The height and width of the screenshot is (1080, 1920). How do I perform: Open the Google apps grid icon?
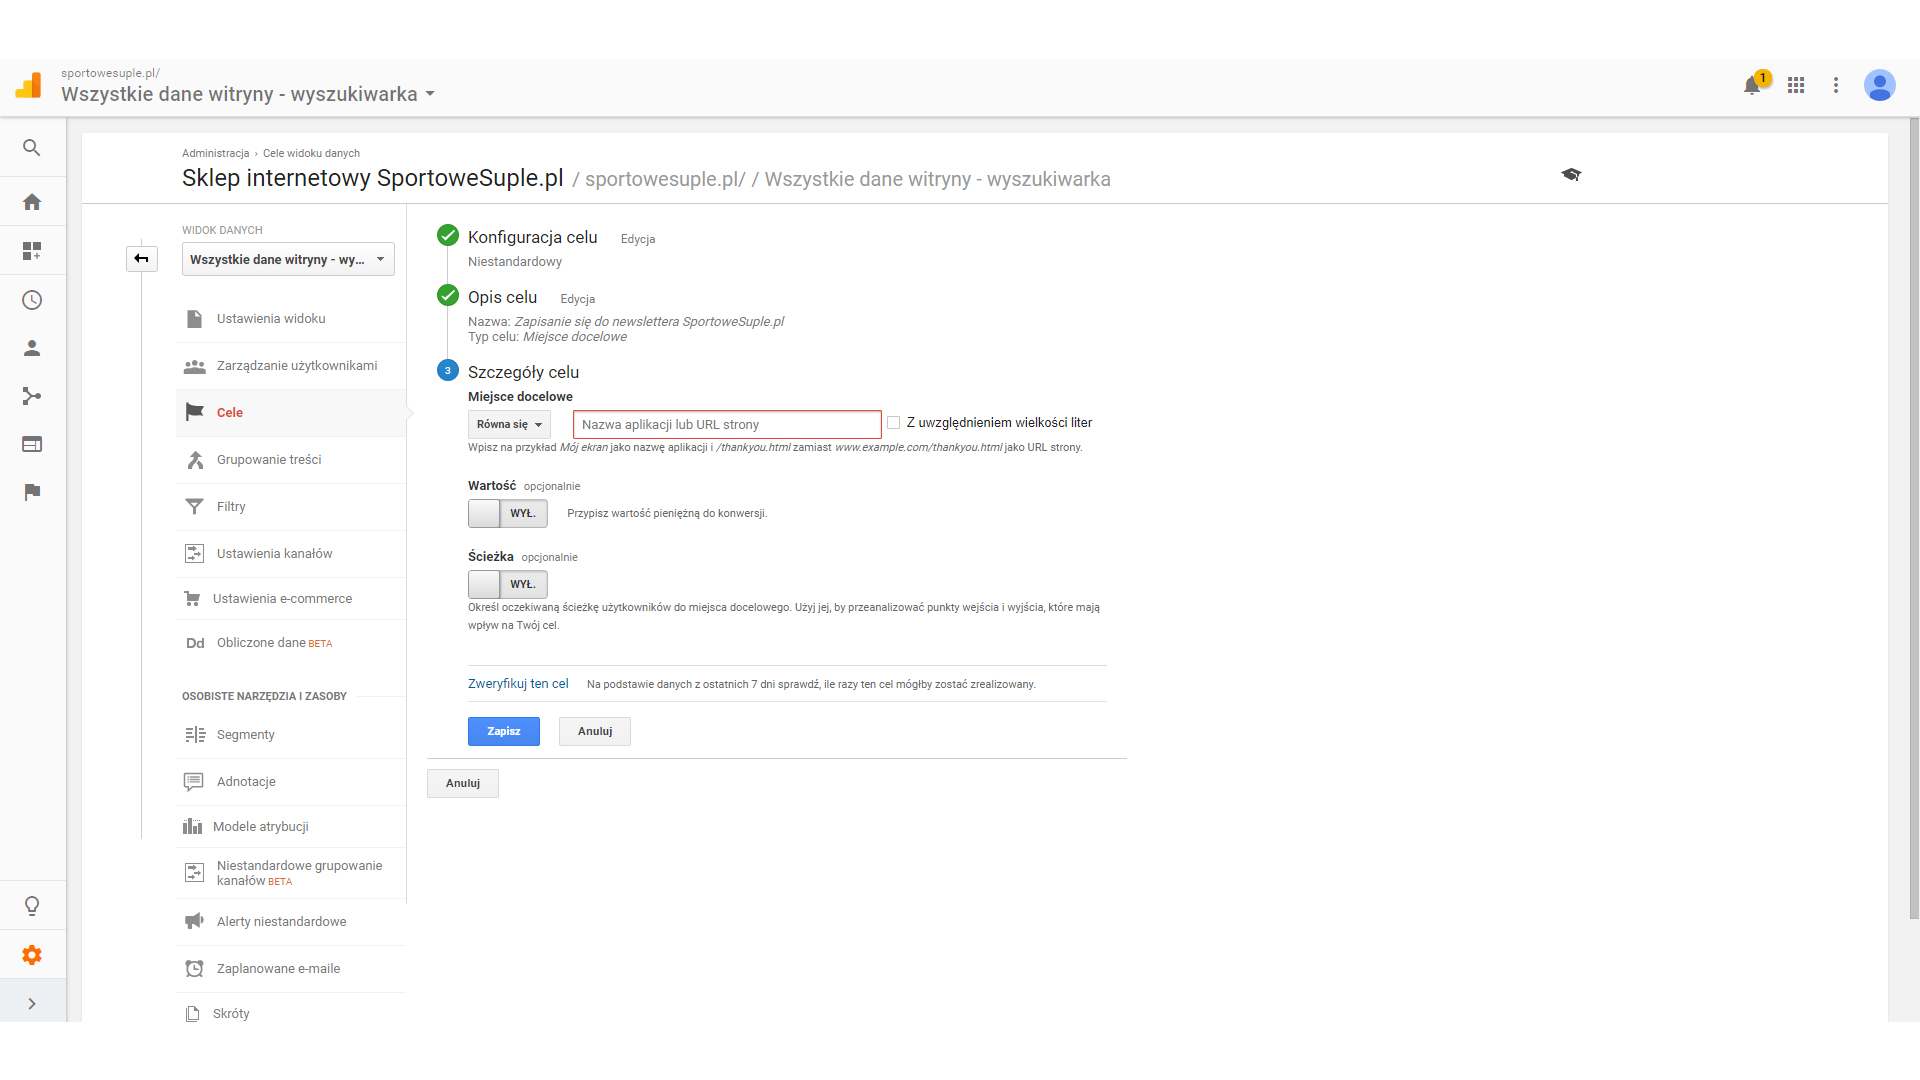click(1796, 86)
